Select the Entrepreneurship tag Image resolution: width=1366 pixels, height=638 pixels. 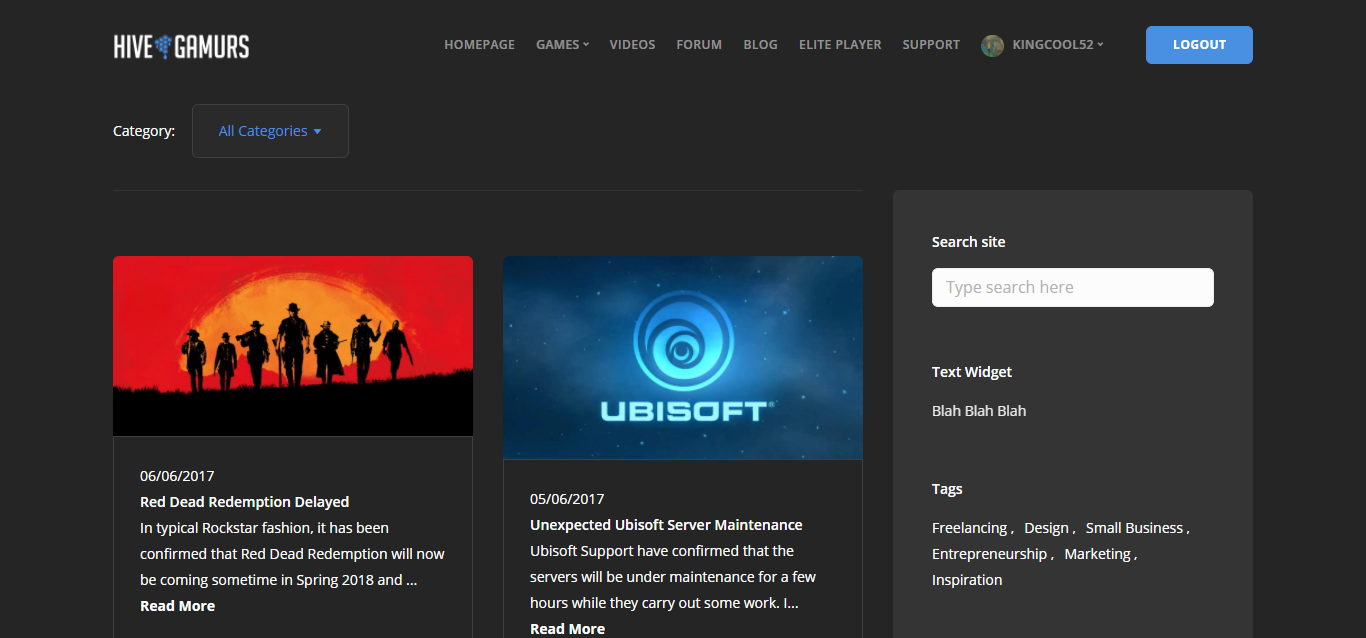989,554
